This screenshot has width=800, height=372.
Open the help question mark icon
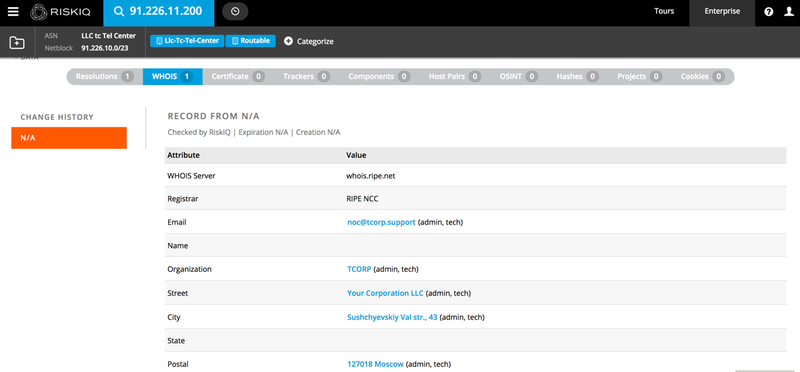pos(769,12)
